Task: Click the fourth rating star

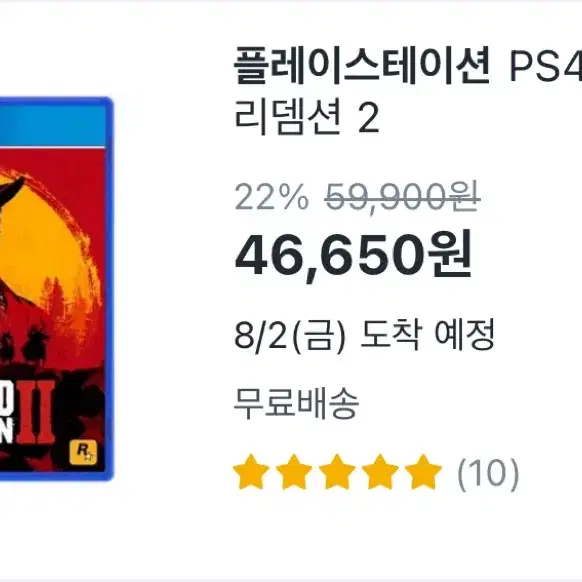Action: (x=380, y=471)
